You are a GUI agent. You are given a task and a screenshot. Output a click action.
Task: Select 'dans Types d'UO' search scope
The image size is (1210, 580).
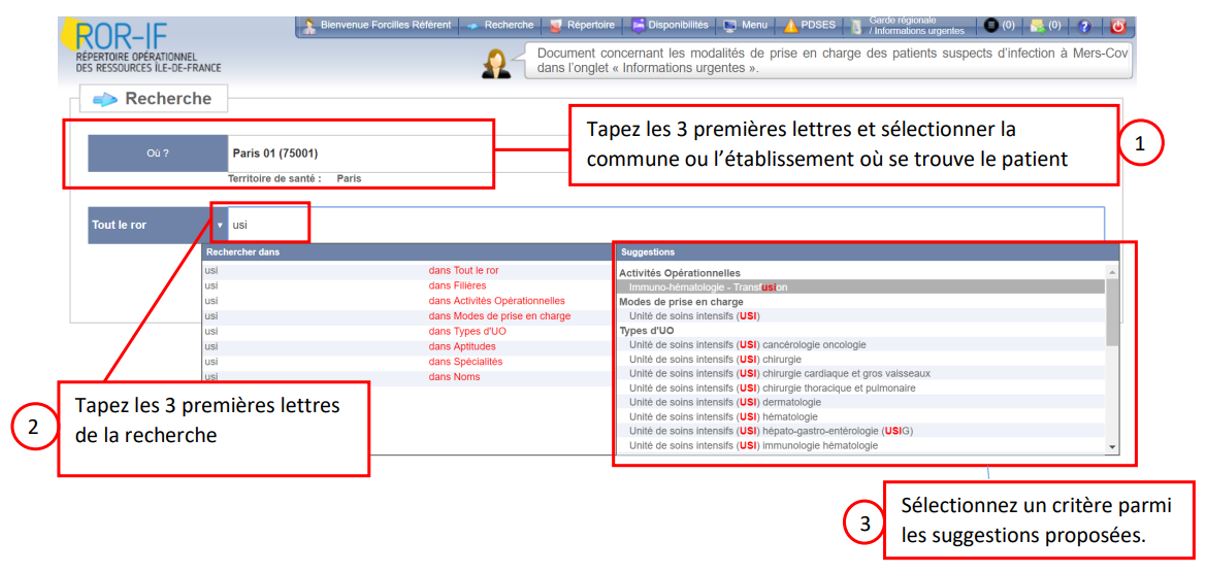click(470, 330)
